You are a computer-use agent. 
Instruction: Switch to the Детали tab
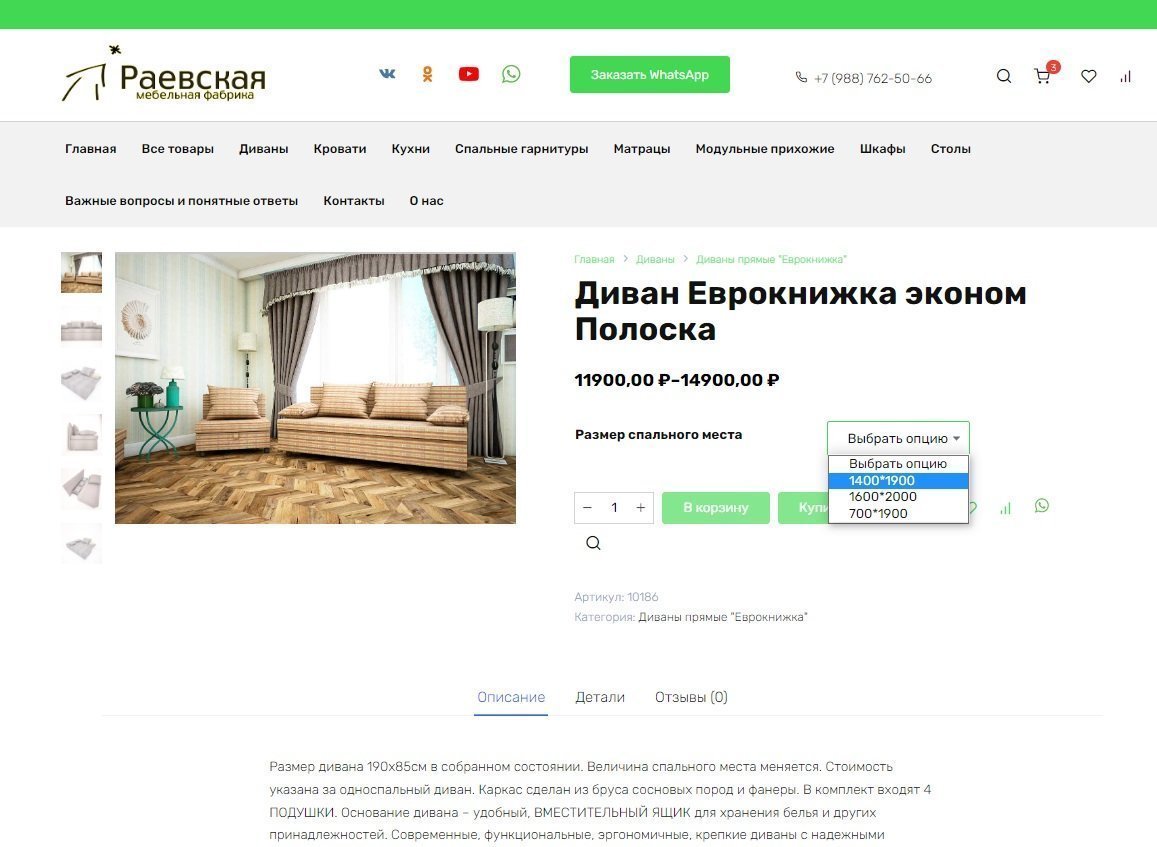(x=600, y=697)
